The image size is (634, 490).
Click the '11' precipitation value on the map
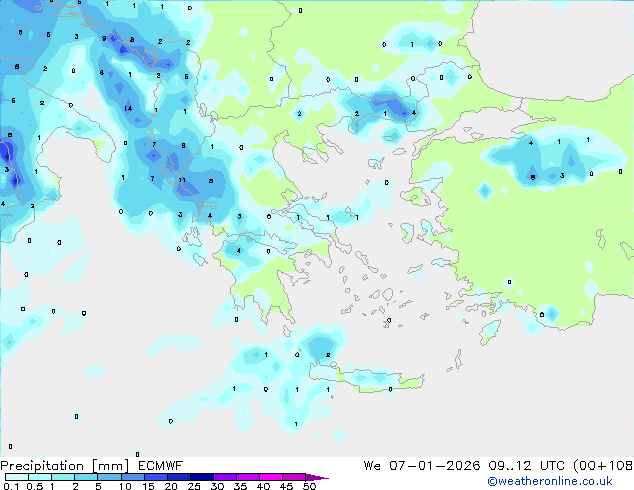[x=182, y=180]
